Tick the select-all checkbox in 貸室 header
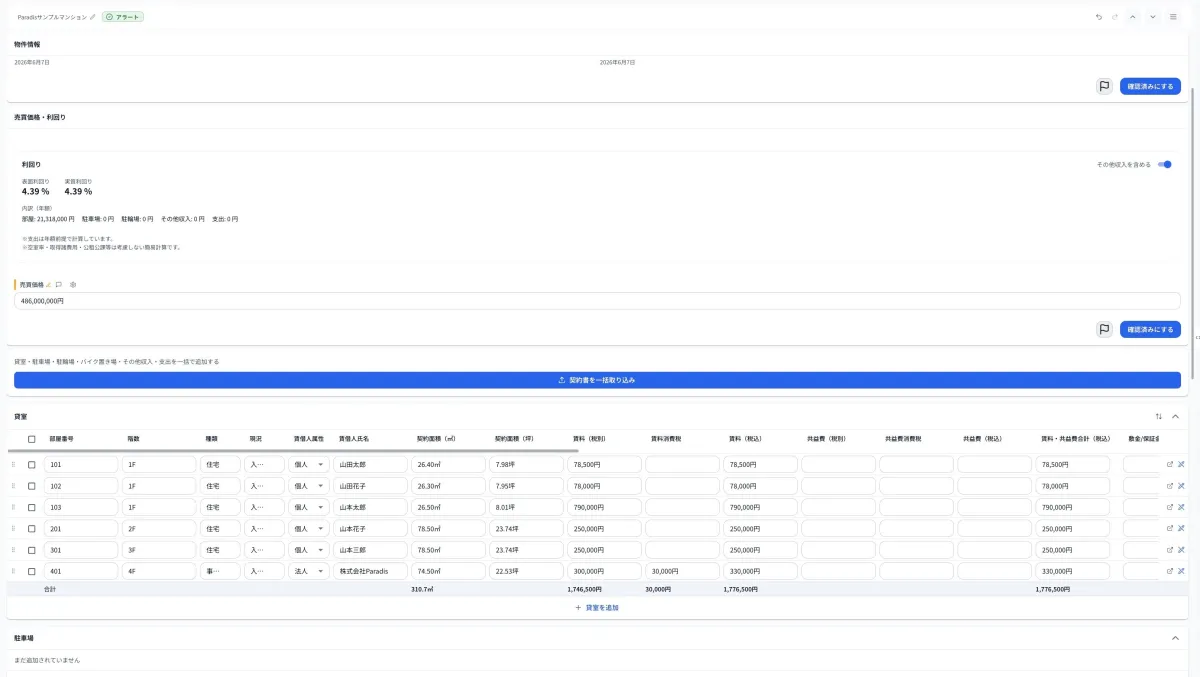The width and height of the screenshot is (1200, 677). point(31,438)
